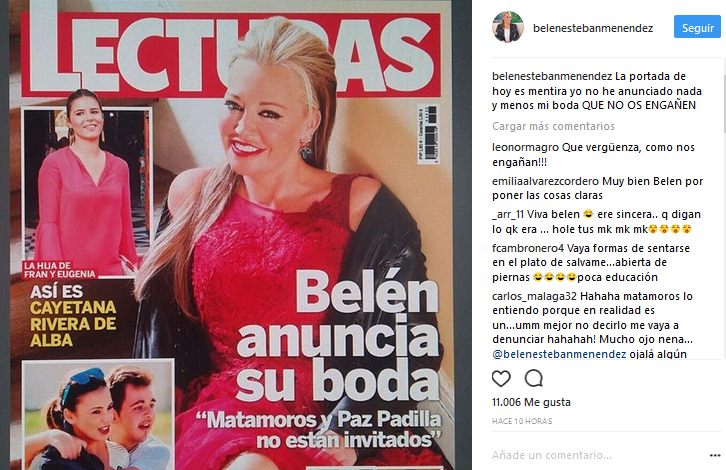Image resolution: width=726 pixels, height=470 pixels.
Task: Click the caption author username belenestebanmenendez
Action: click(552, 76)
